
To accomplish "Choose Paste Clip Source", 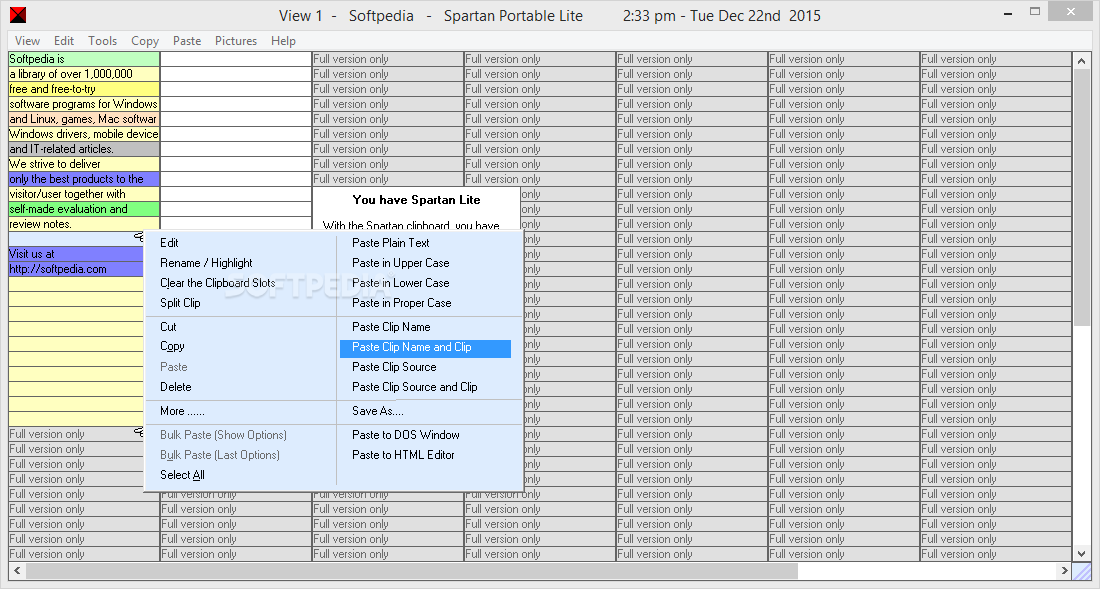I will pyautogui.click(x=394, y=367).
